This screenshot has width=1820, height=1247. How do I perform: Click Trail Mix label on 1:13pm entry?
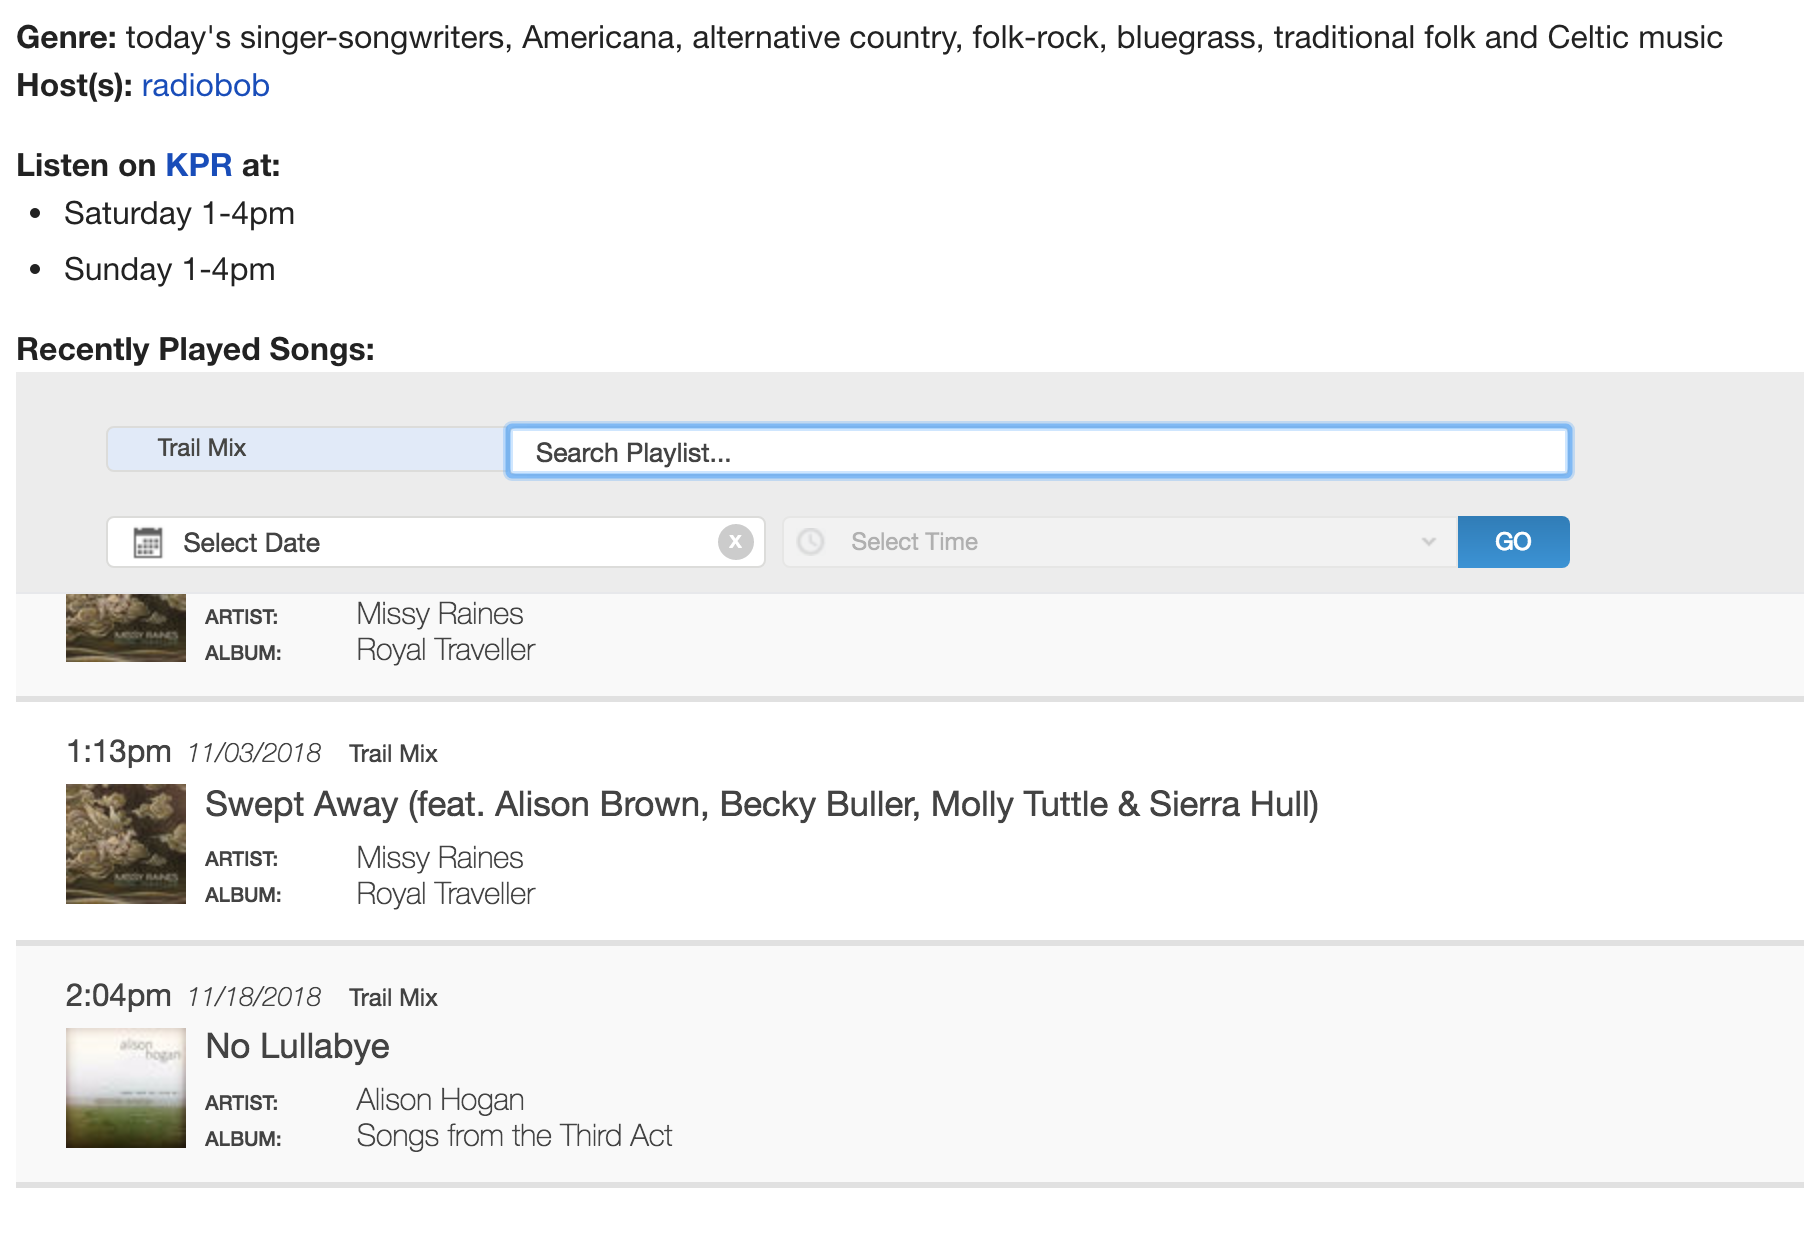pos(393,754)
